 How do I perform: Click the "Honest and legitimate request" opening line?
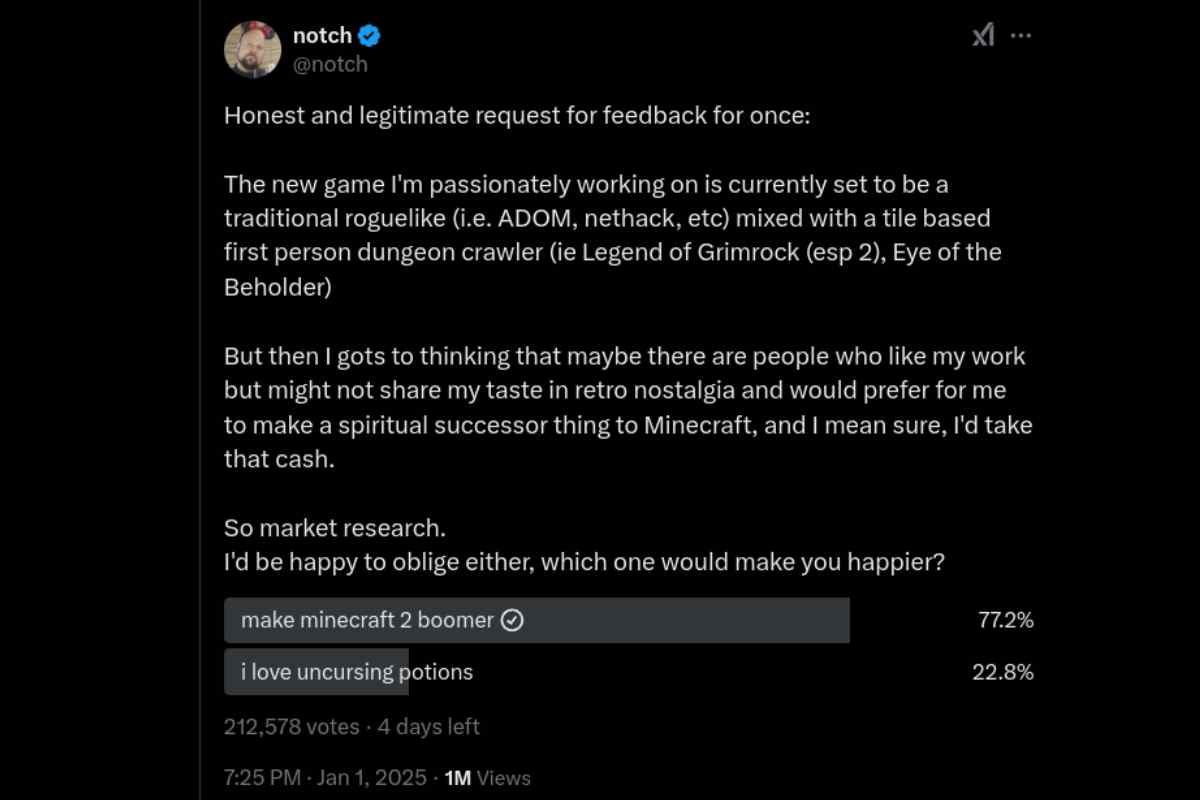coord(516,115)
